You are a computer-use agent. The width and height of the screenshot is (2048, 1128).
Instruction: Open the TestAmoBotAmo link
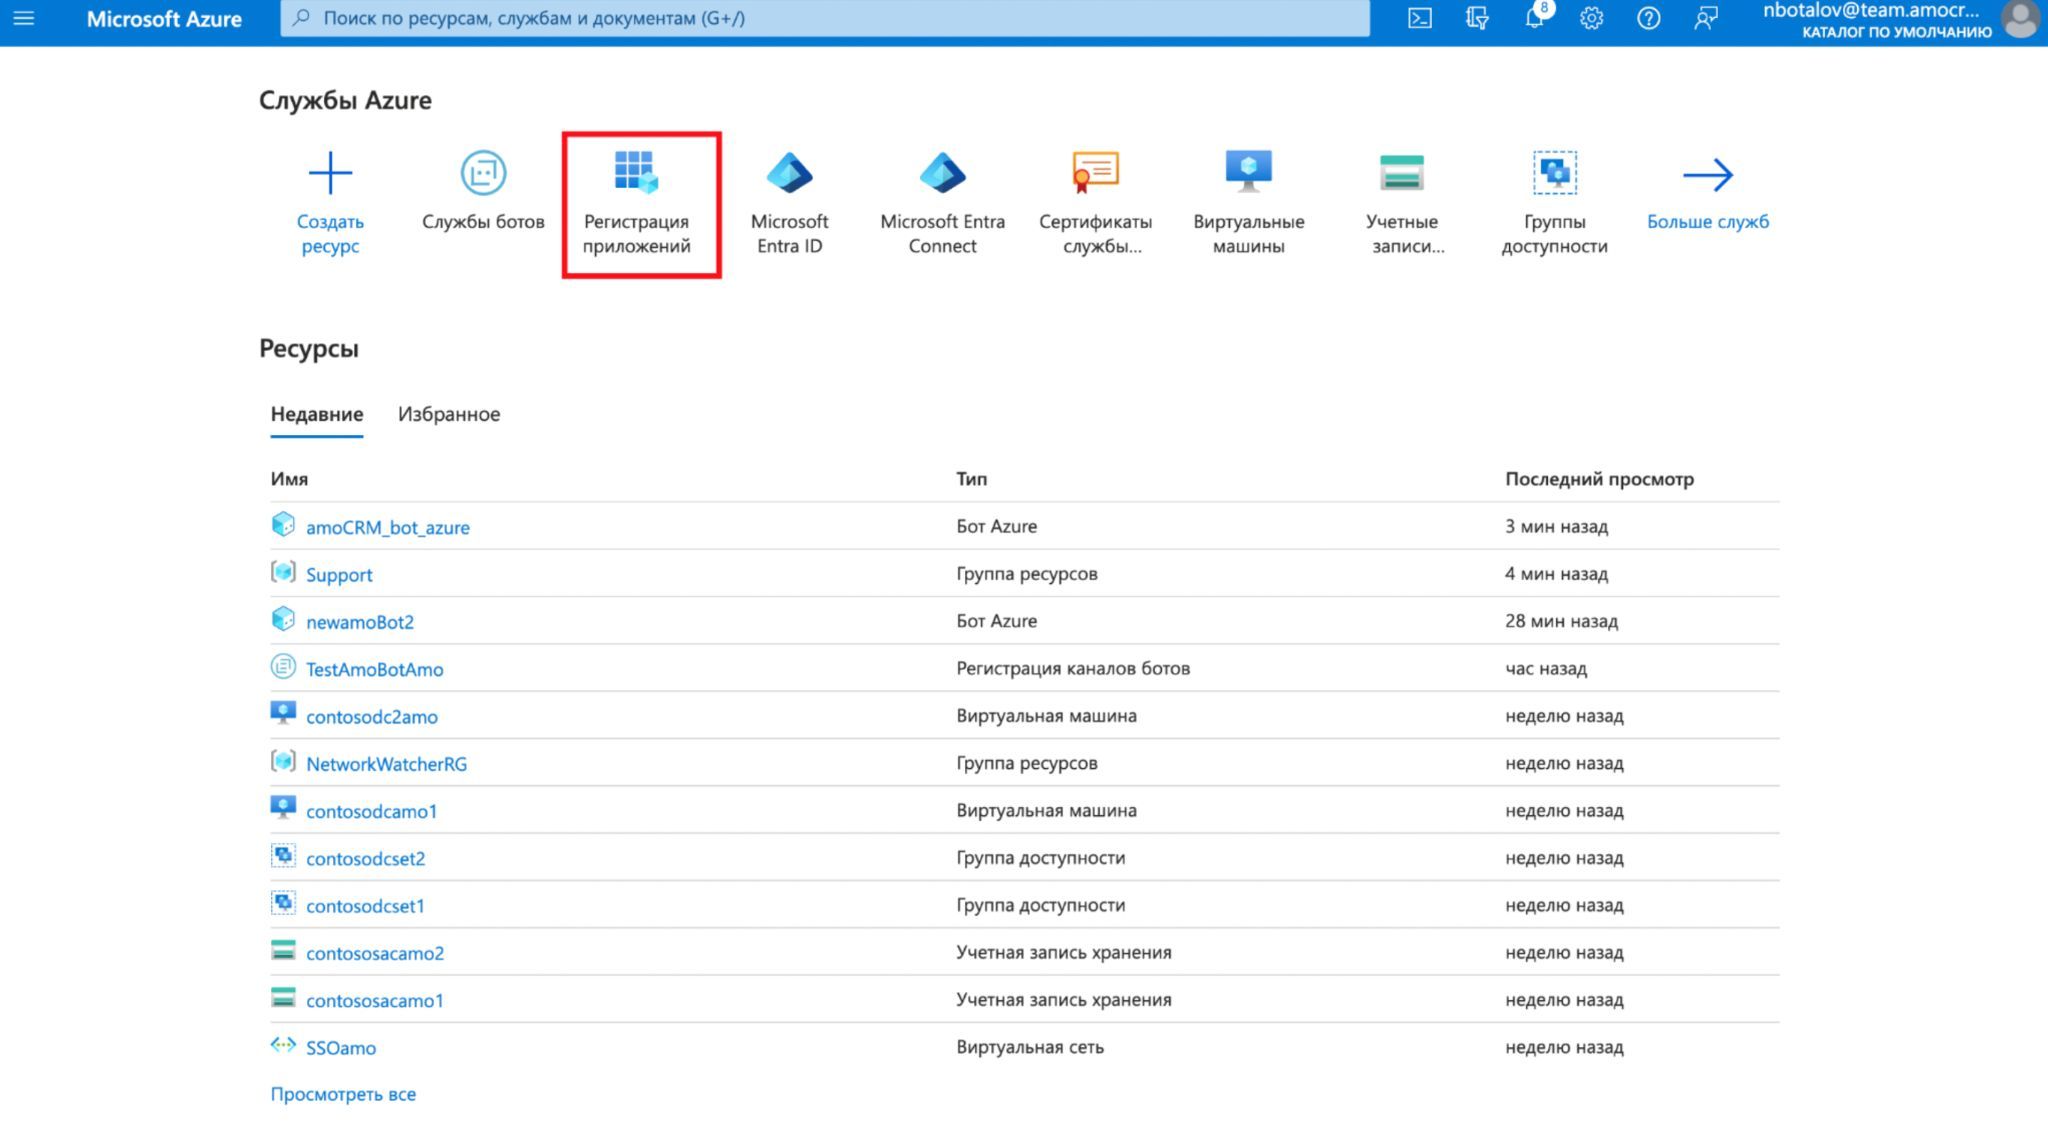point(375,669)
